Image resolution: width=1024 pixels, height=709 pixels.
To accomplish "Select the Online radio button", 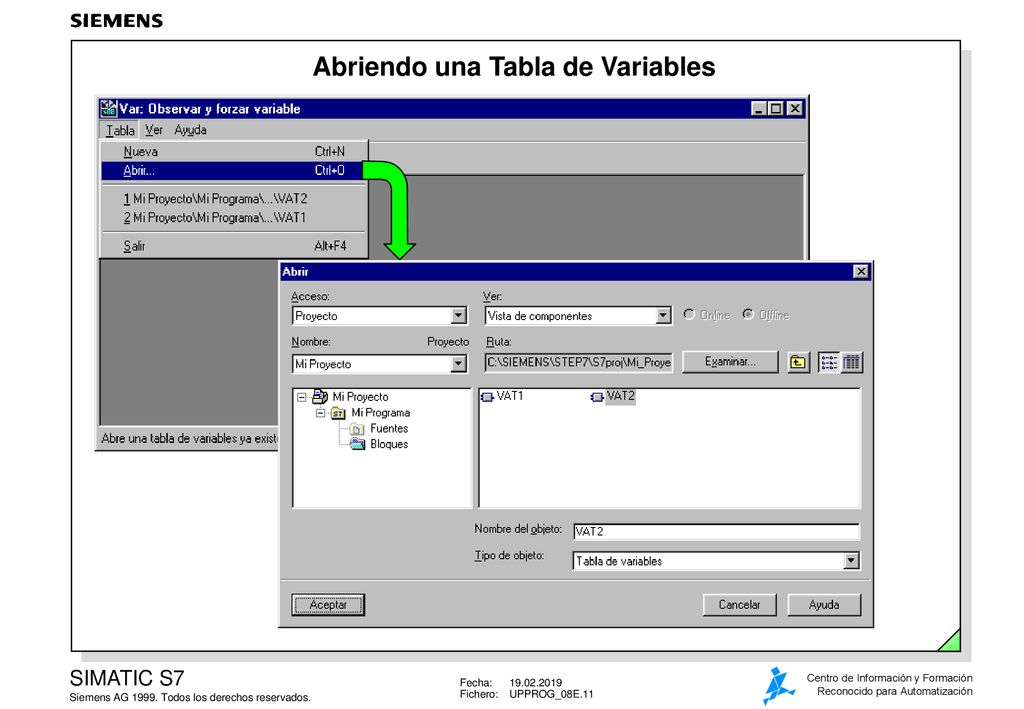I will pyautogui.click(x=689, y=315).
